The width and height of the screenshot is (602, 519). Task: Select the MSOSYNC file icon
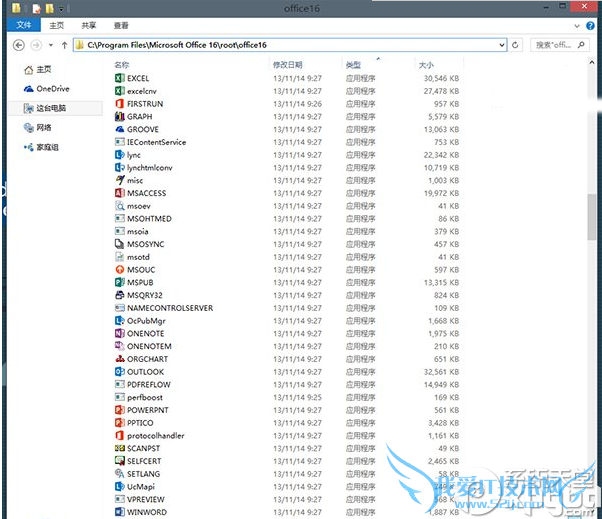click(x=120, y=244)
